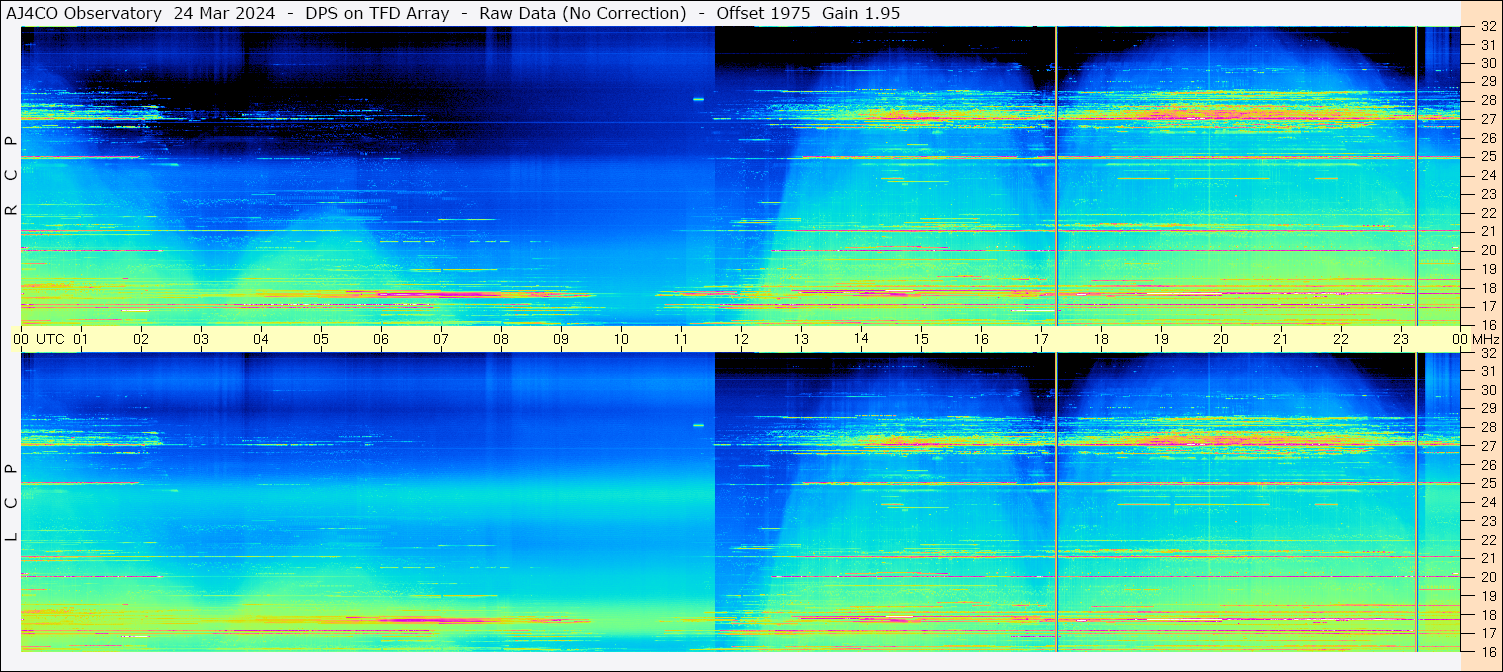Click the 'L C P' vertical panel label
The image size is (1503, 672).
11,503
